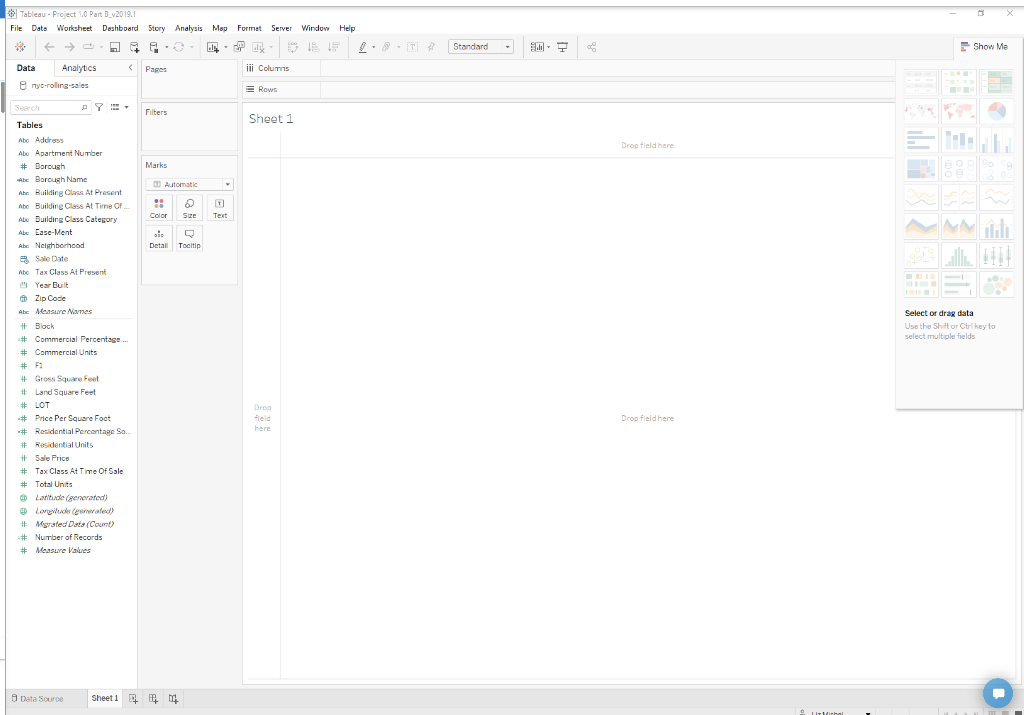
Task: Select the Zip Code field
Action: (x=50, y=298)
